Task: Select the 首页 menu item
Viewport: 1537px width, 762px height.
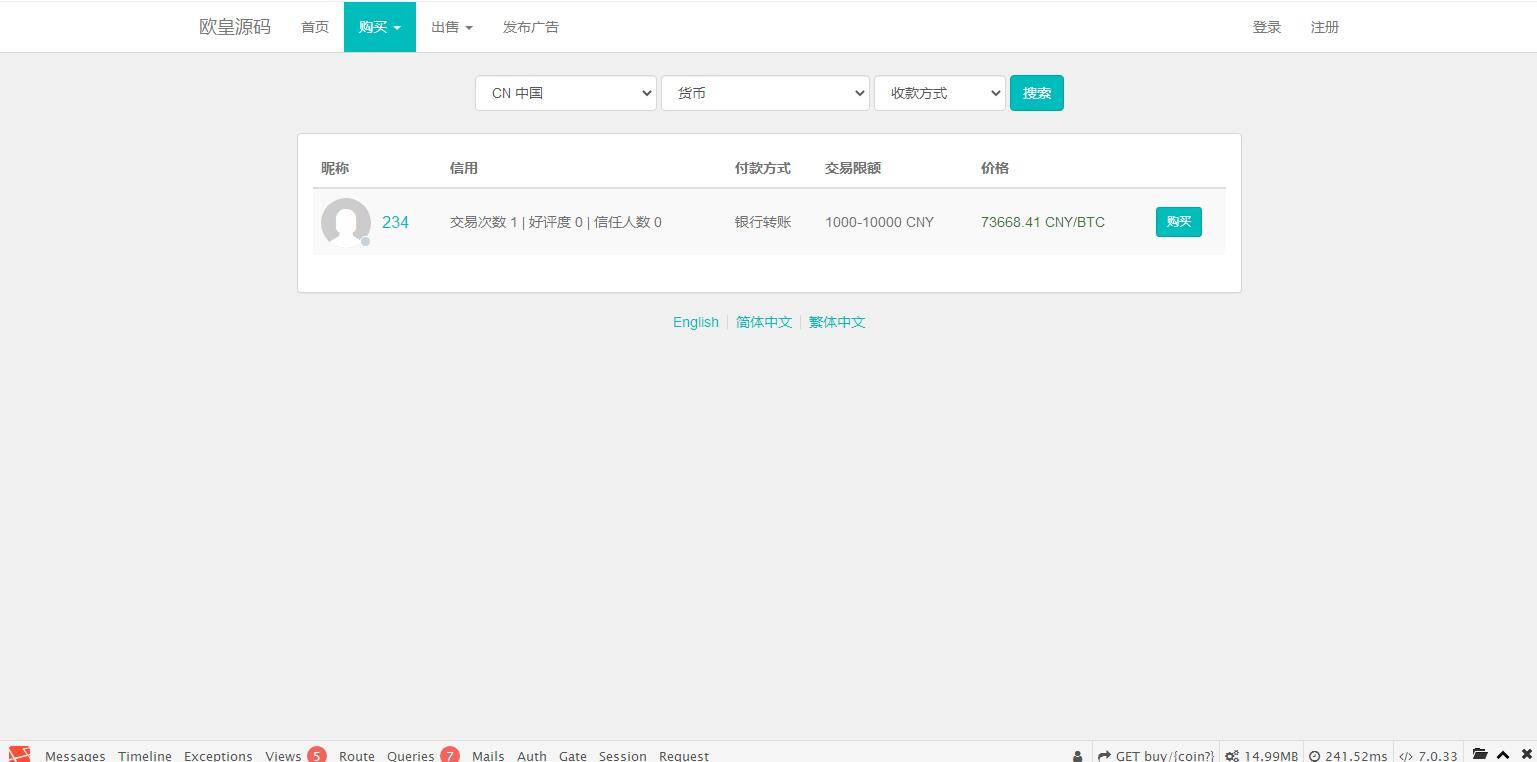Action: 314,27
